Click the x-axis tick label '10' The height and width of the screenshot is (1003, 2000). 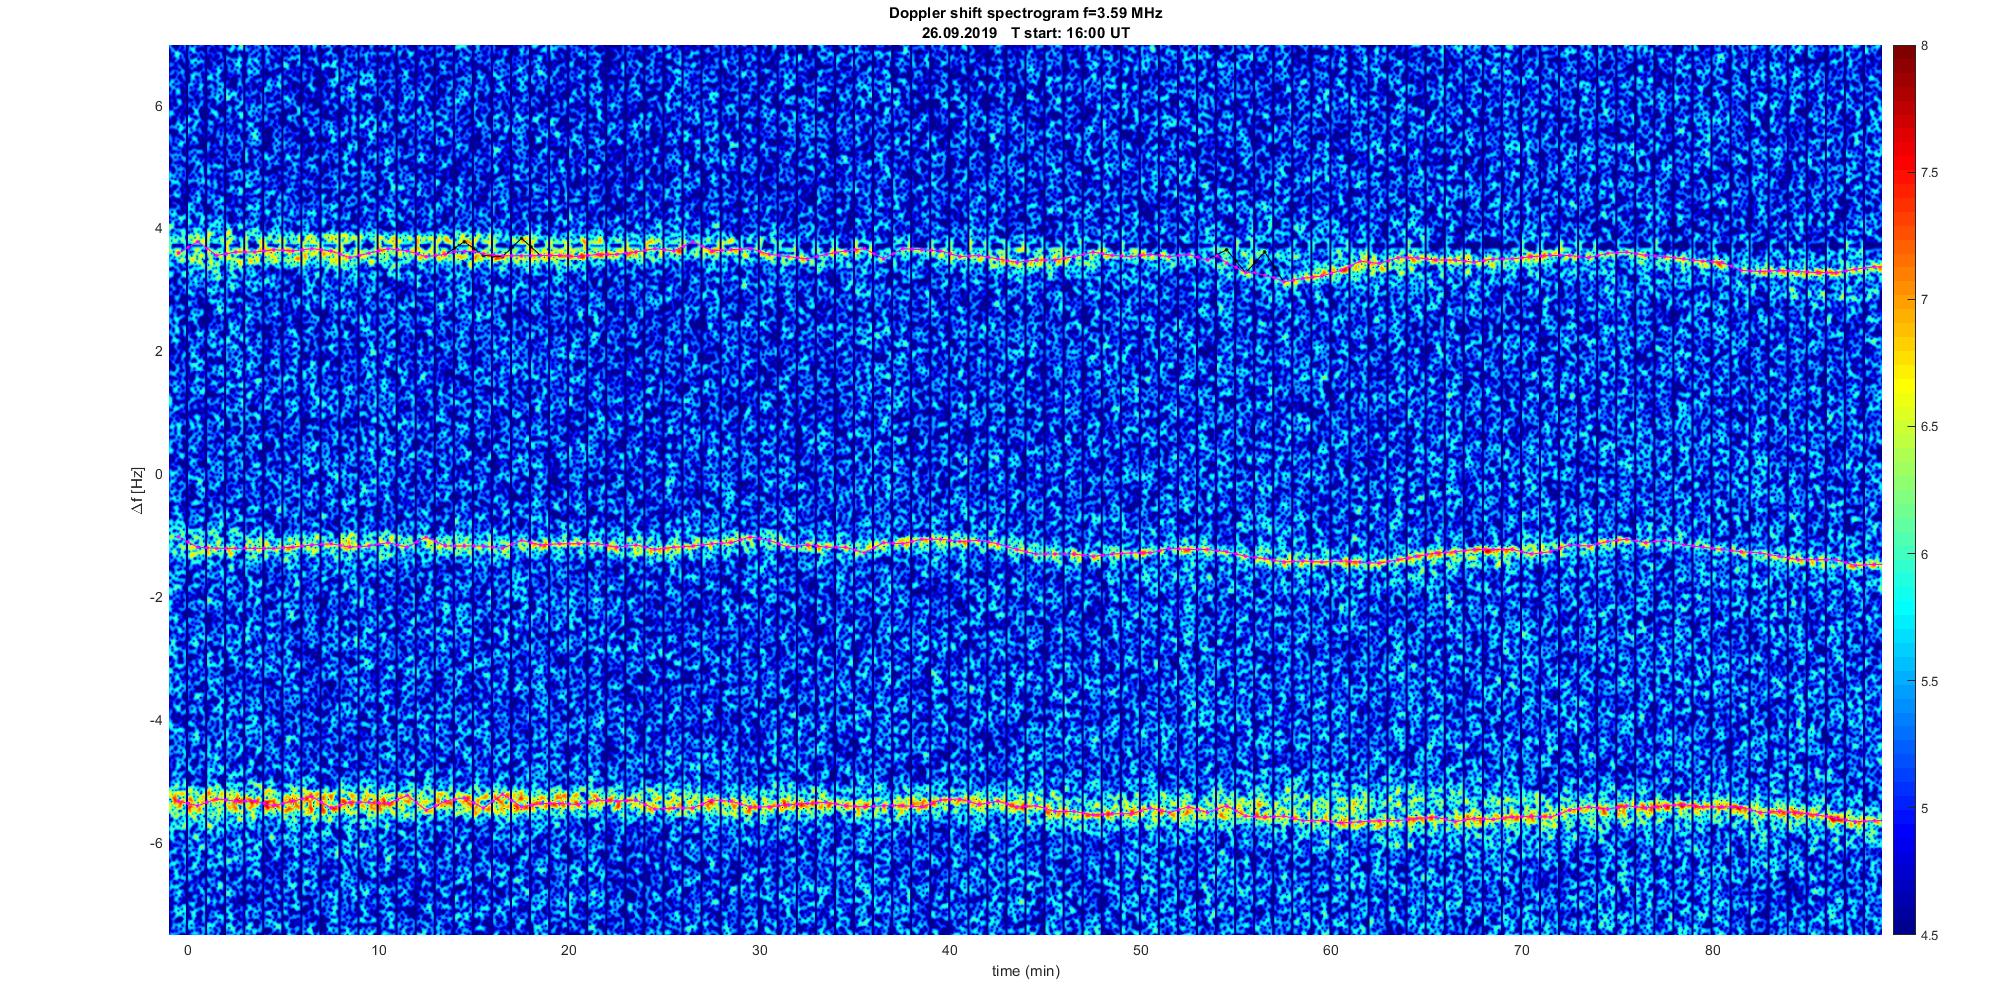378,950
